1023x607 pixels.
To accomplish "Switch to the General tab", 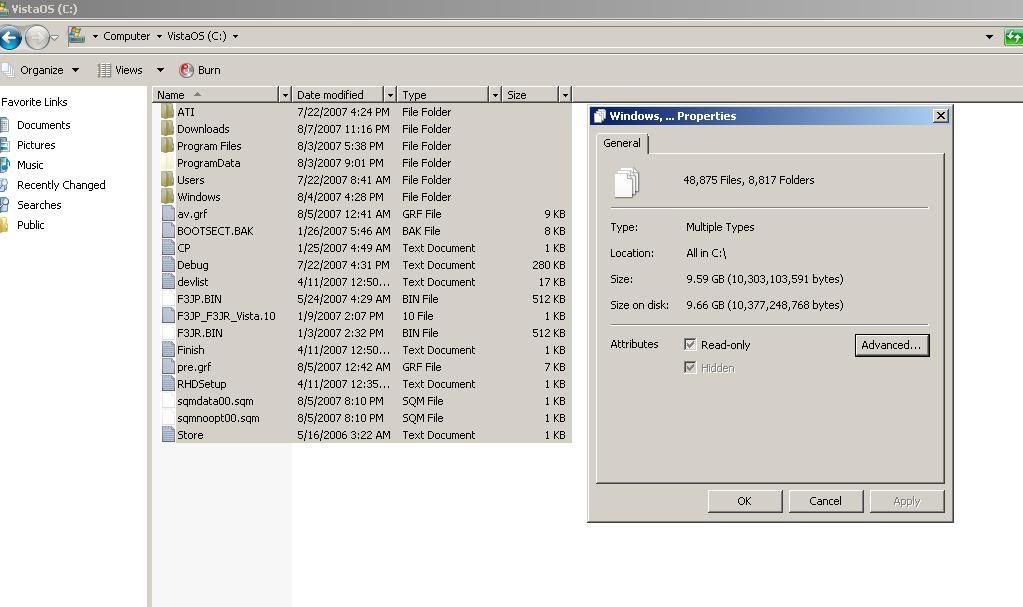I will click(621, 143).
